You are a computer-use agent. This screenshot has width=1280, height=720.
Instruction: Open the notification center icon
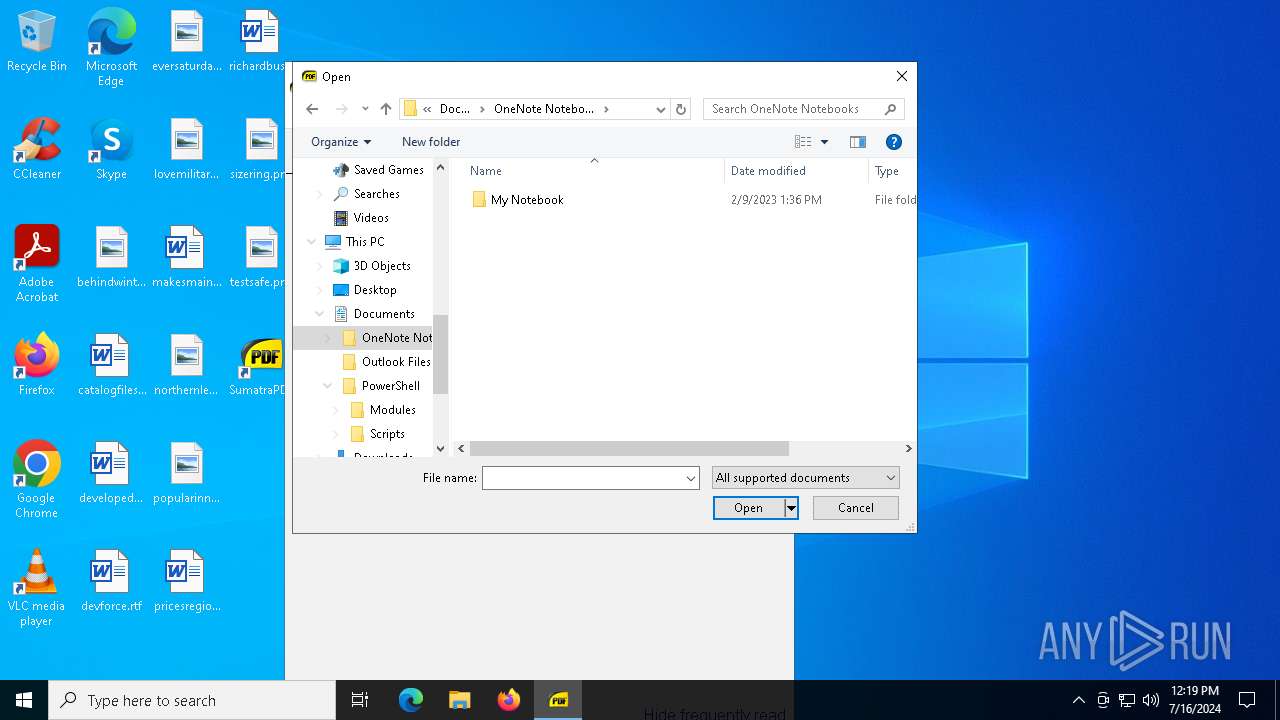click(1247, 700)
